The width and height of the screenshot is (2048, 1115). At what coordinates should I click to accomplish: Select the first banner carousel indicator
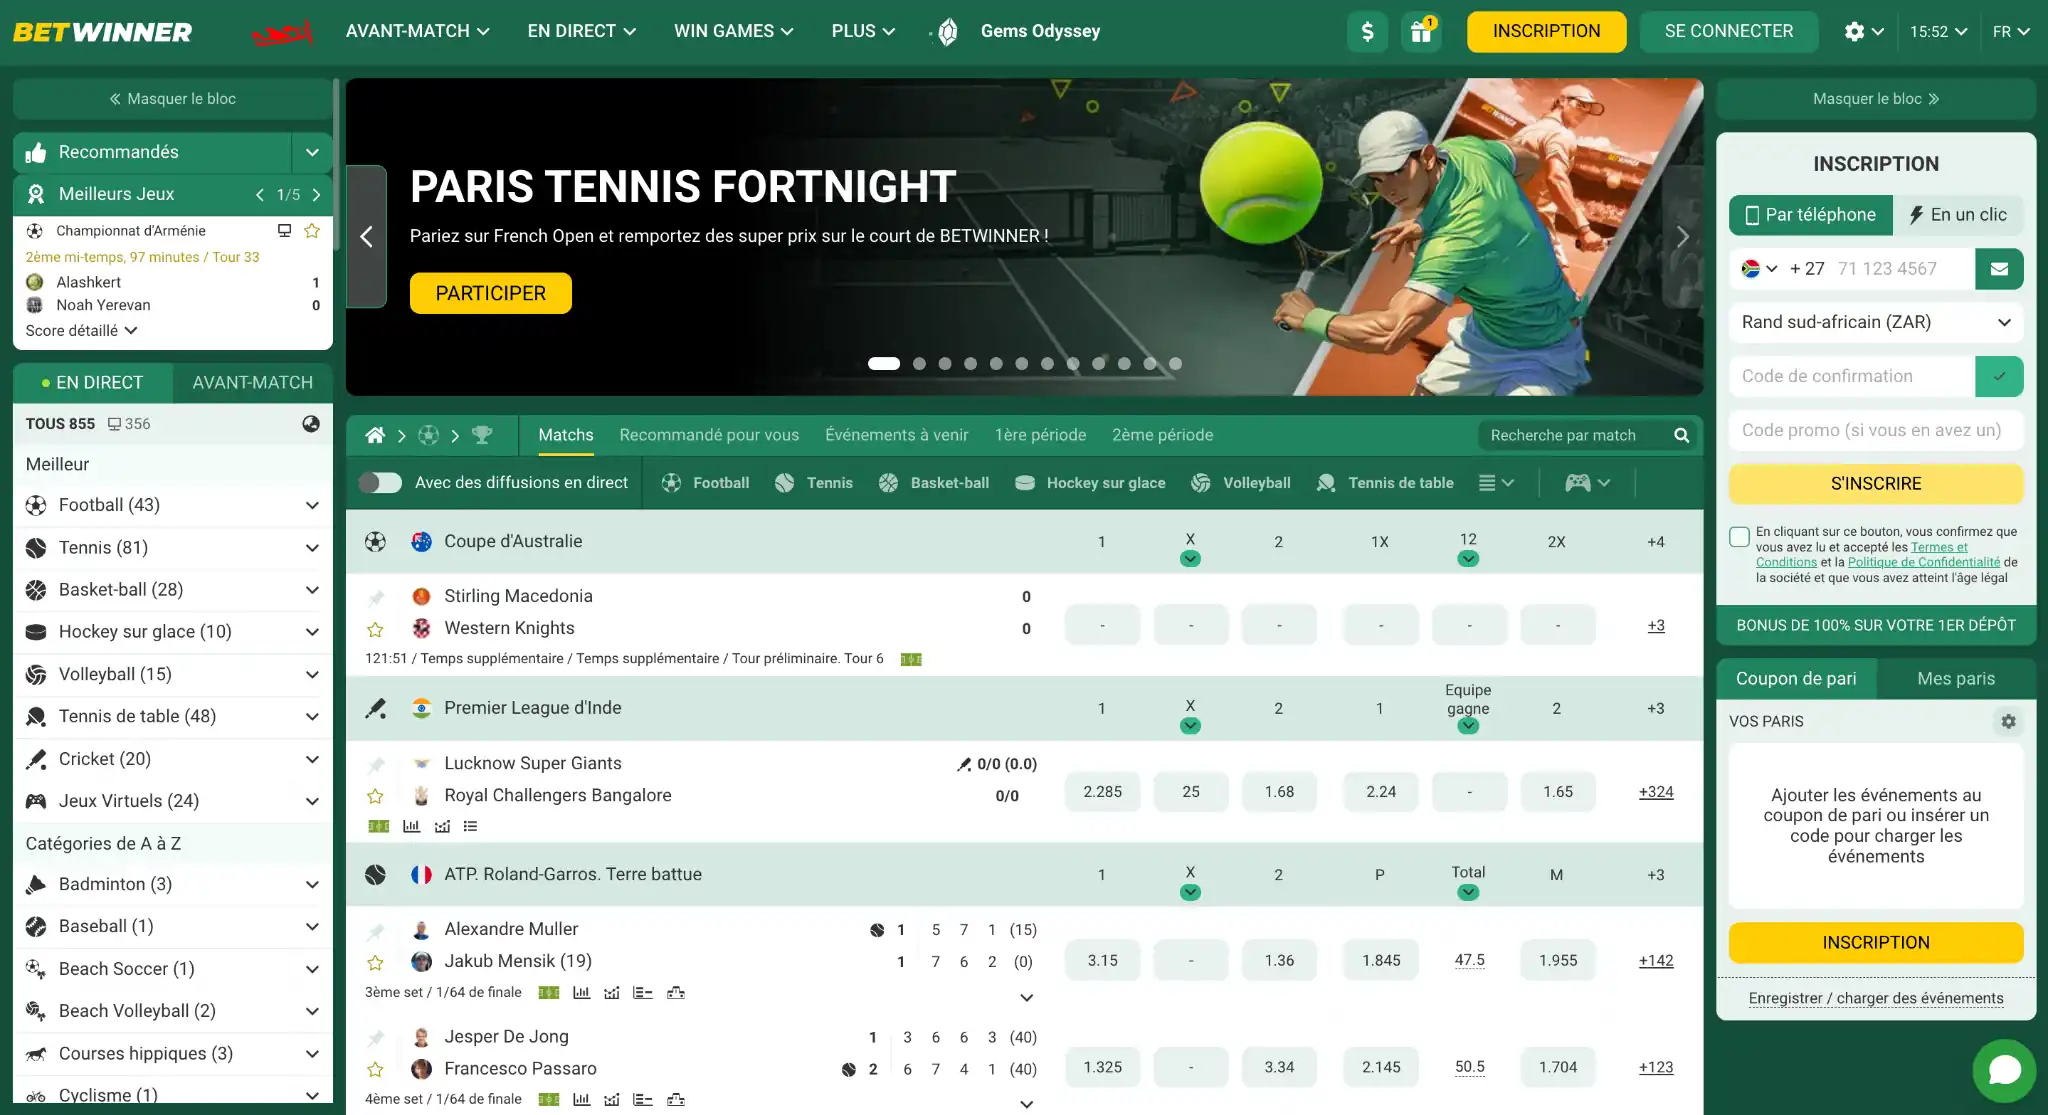click(884, 364)
